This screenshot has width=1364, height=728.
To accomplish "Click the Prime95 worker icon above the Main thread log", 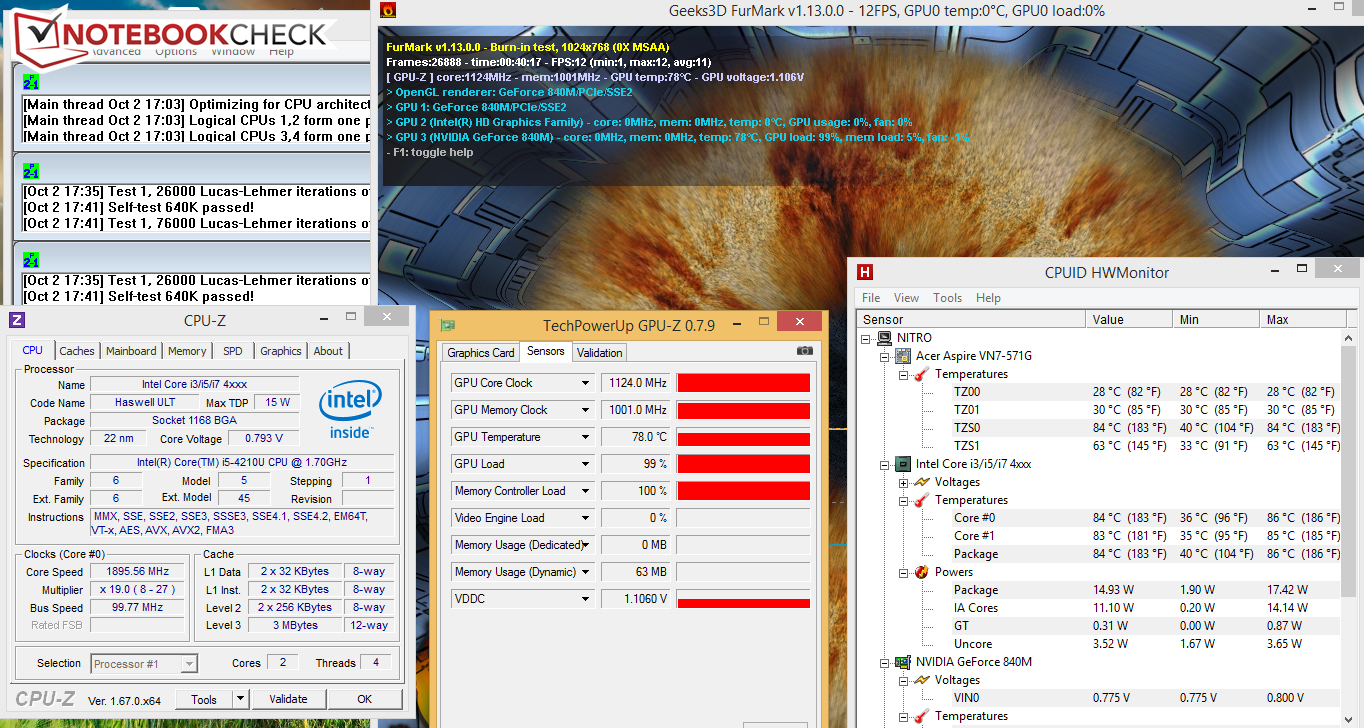I will point(31,82).
